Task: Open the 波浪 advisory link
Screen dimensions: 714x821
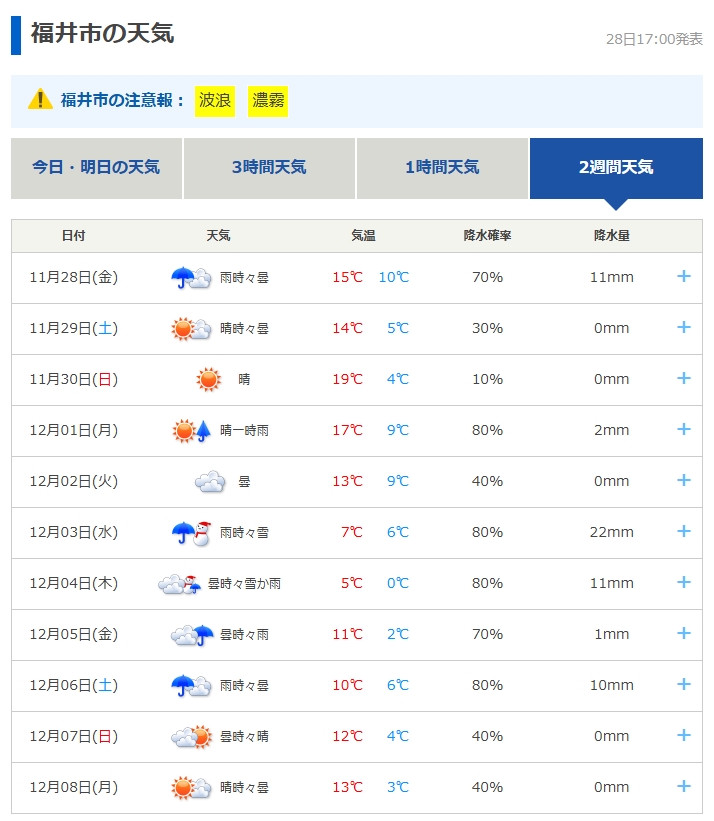Action: [215, 100]
